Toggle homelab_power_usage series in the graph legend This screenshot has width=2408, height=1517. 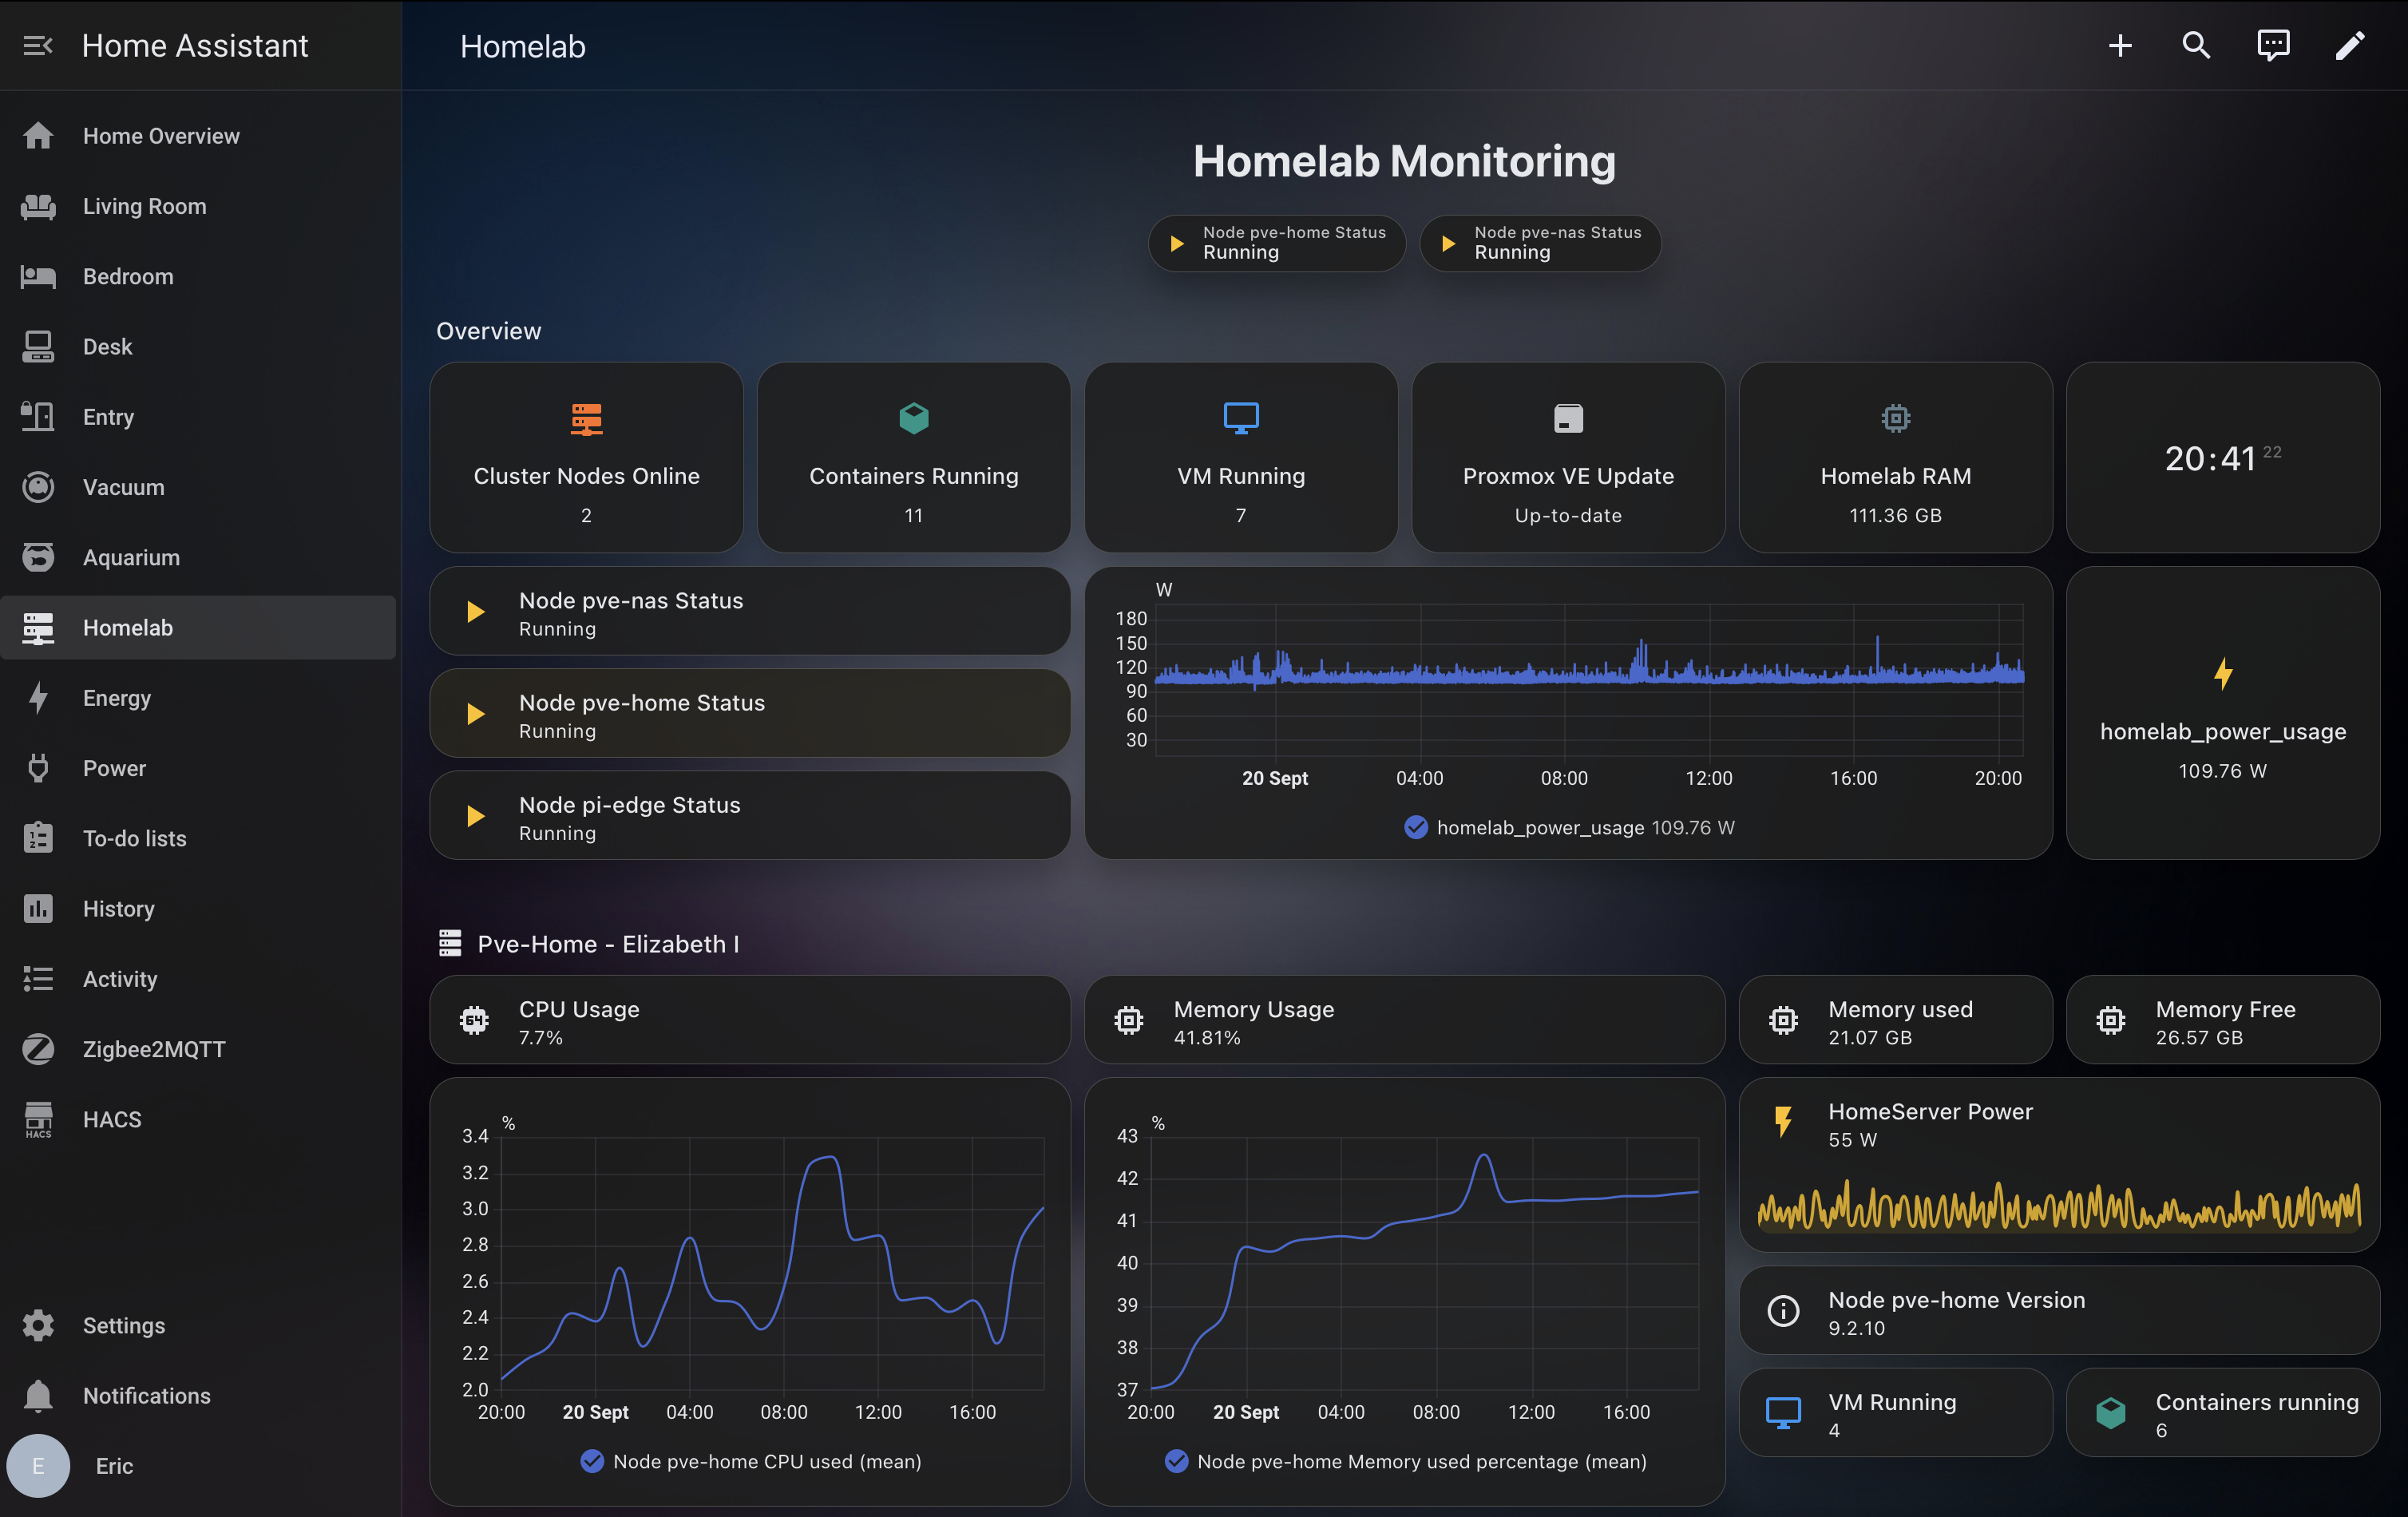tap(1569, 827)
